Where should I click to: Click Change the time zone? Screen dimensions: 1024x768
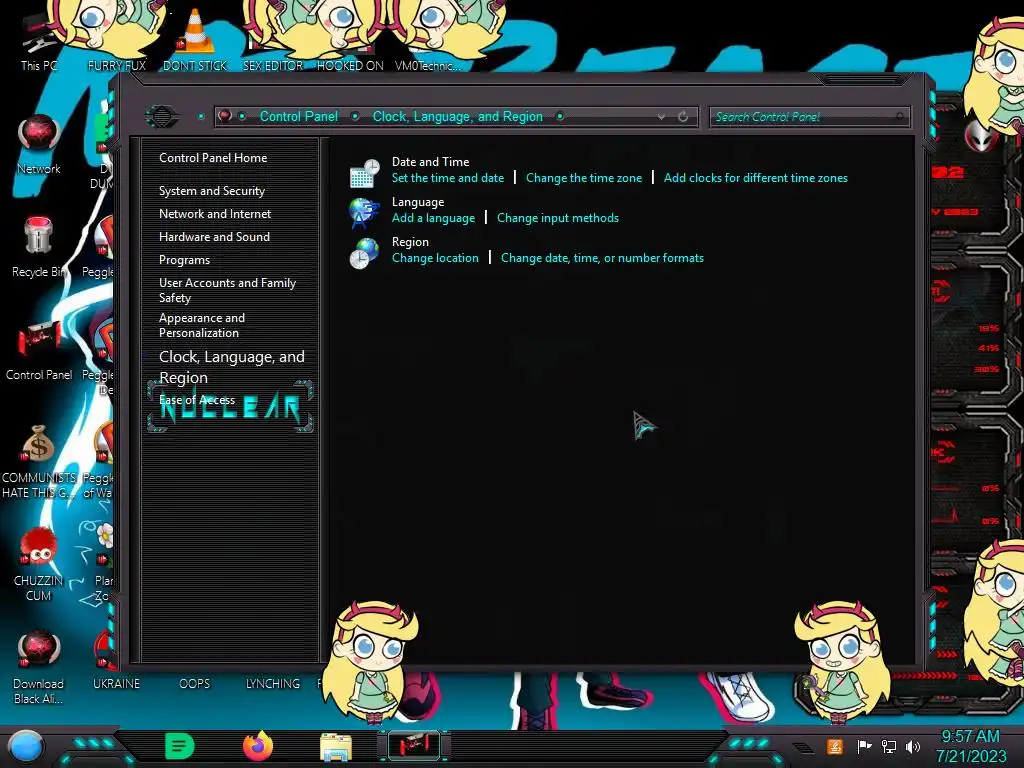click(x=584, y=178)
